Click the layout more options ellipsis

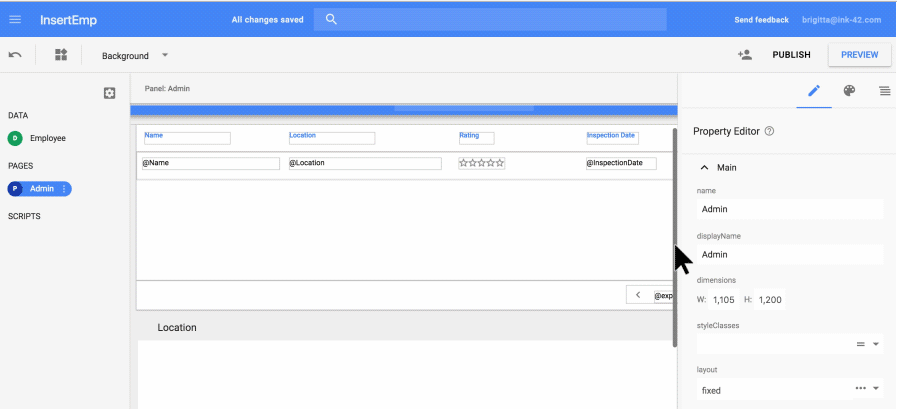(x=860, y=388)
